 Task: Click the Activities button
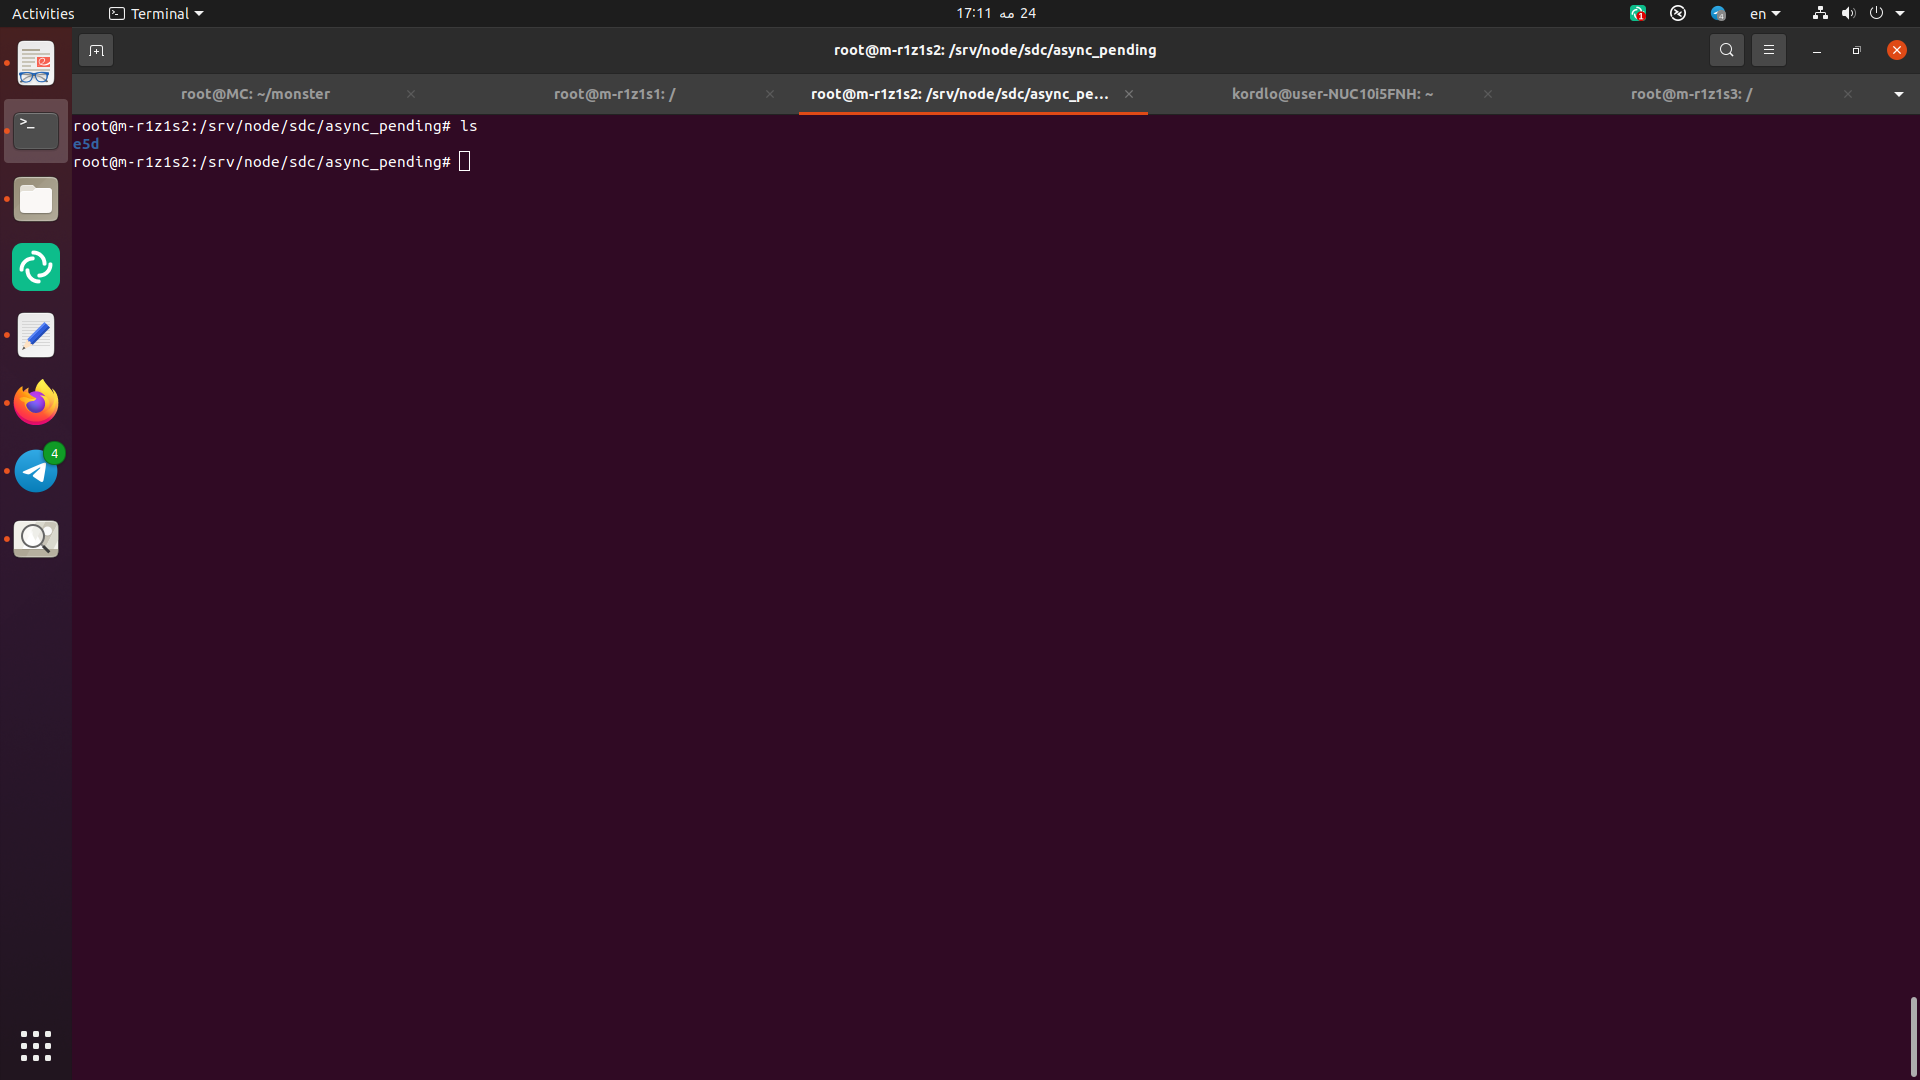pos(43,13)
